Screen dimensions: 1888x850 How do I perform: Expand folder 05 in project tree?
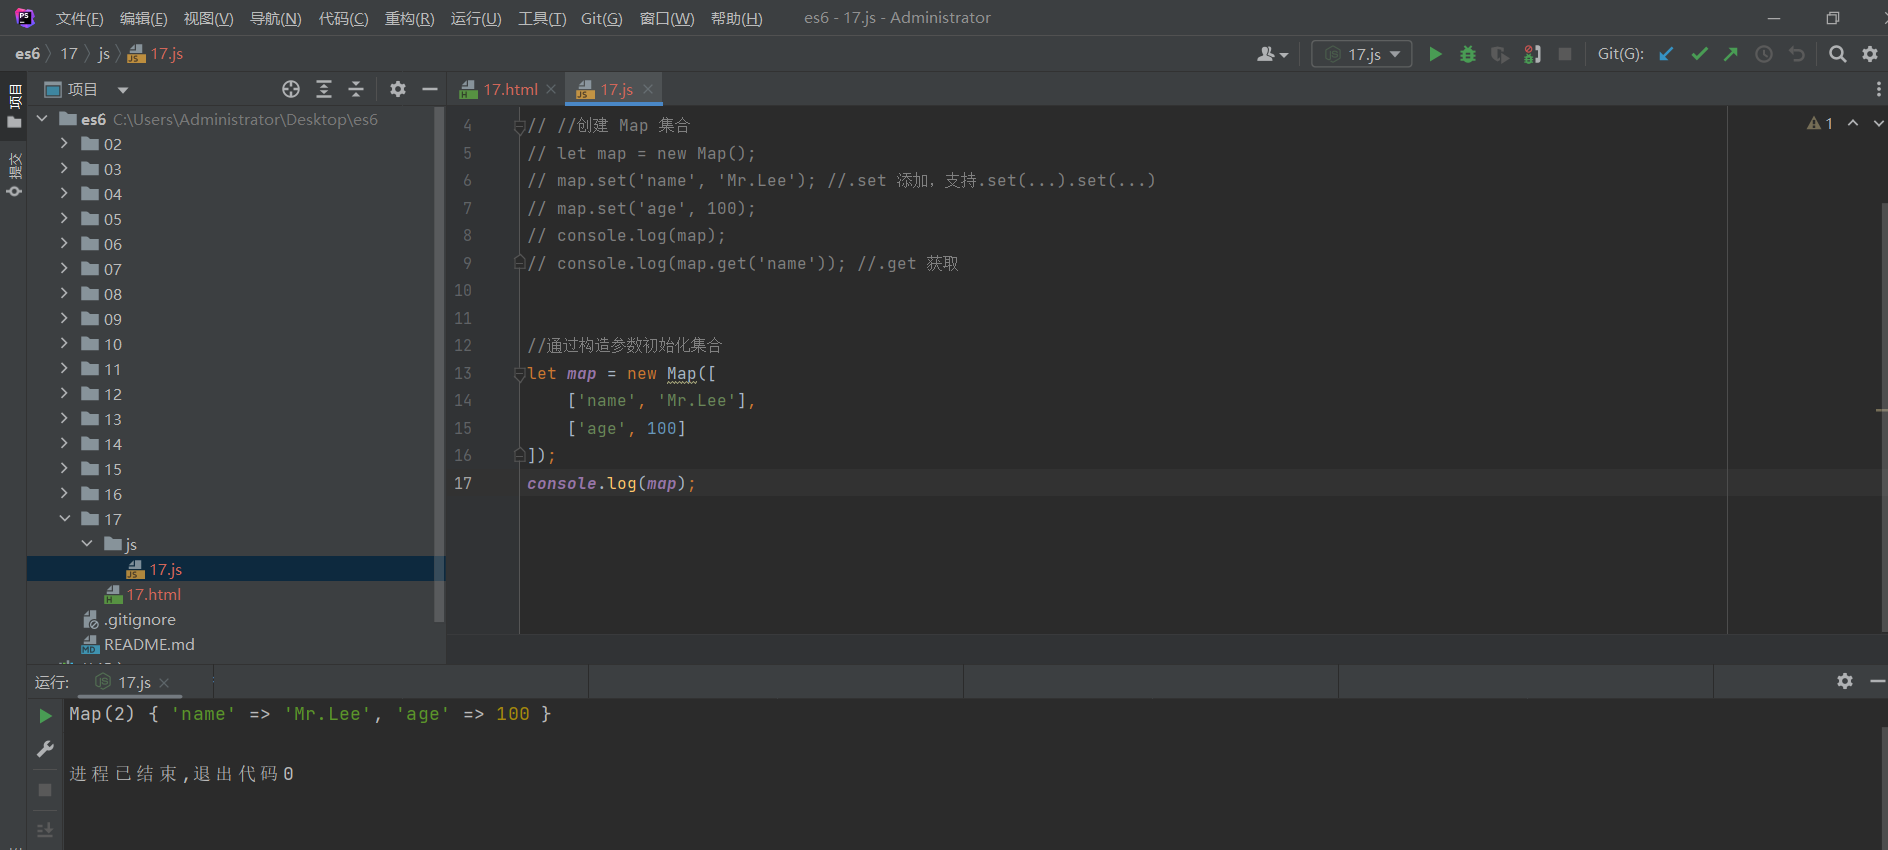pyautogui.click(x=64, y=218)
